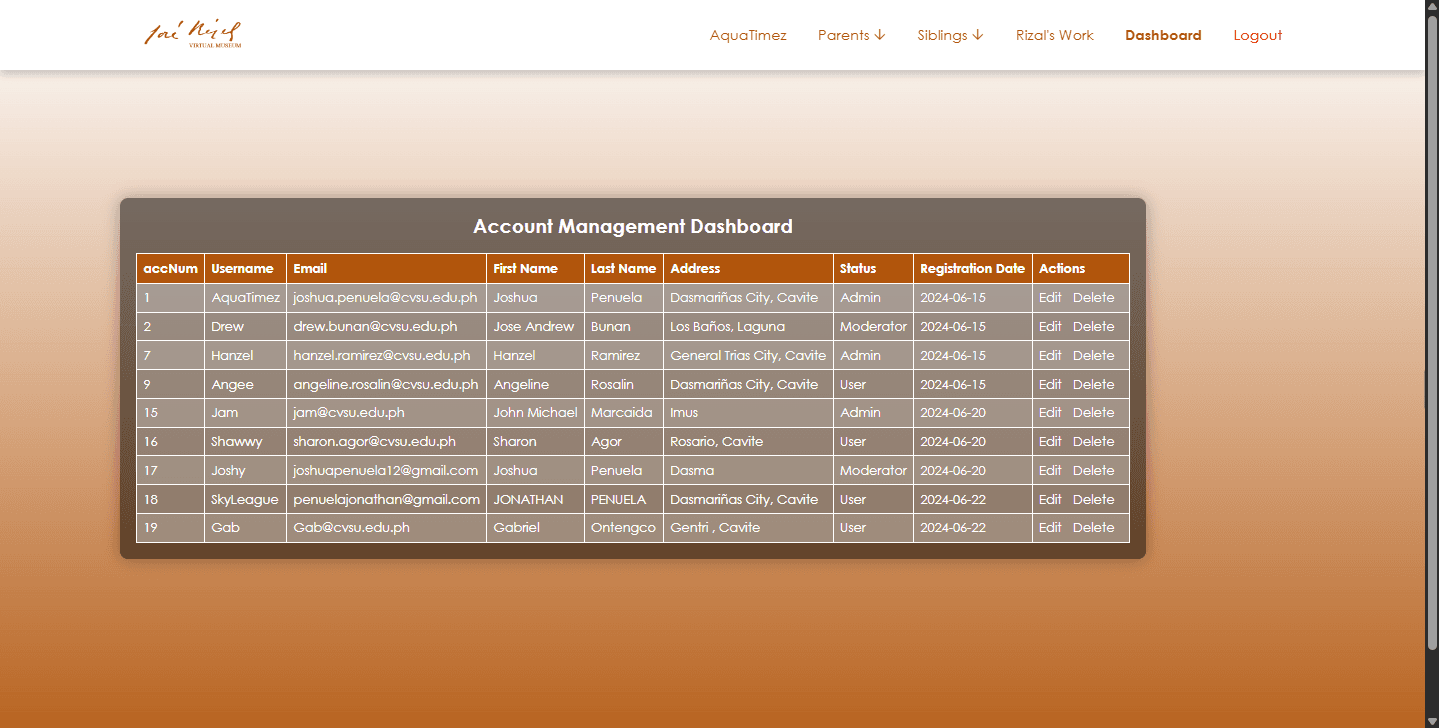Edit the Angee account

(1050, 384)
